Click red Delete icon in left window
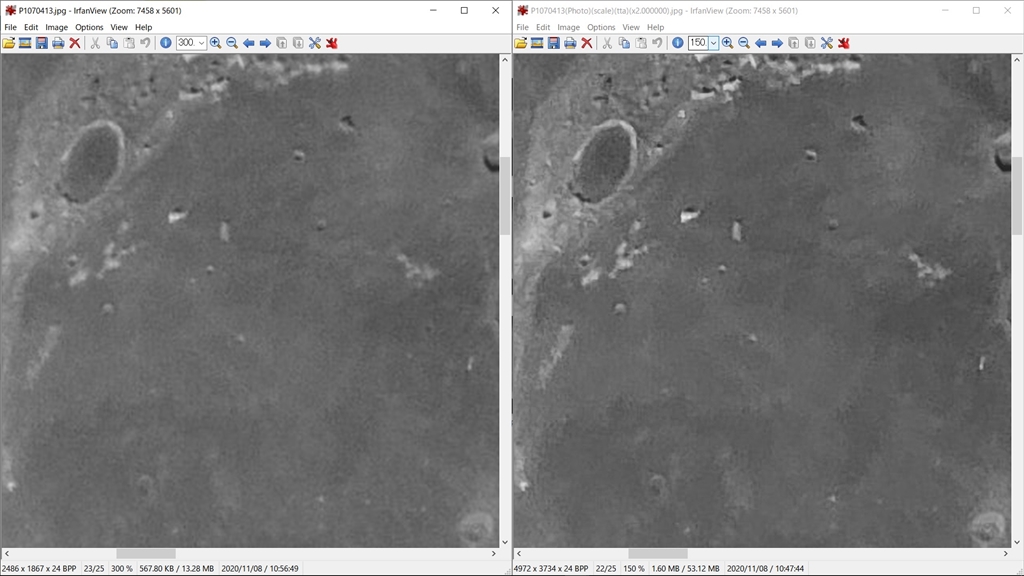Image resolution: width=1024 pixels, height=576 pixels. tap(75, 43)
